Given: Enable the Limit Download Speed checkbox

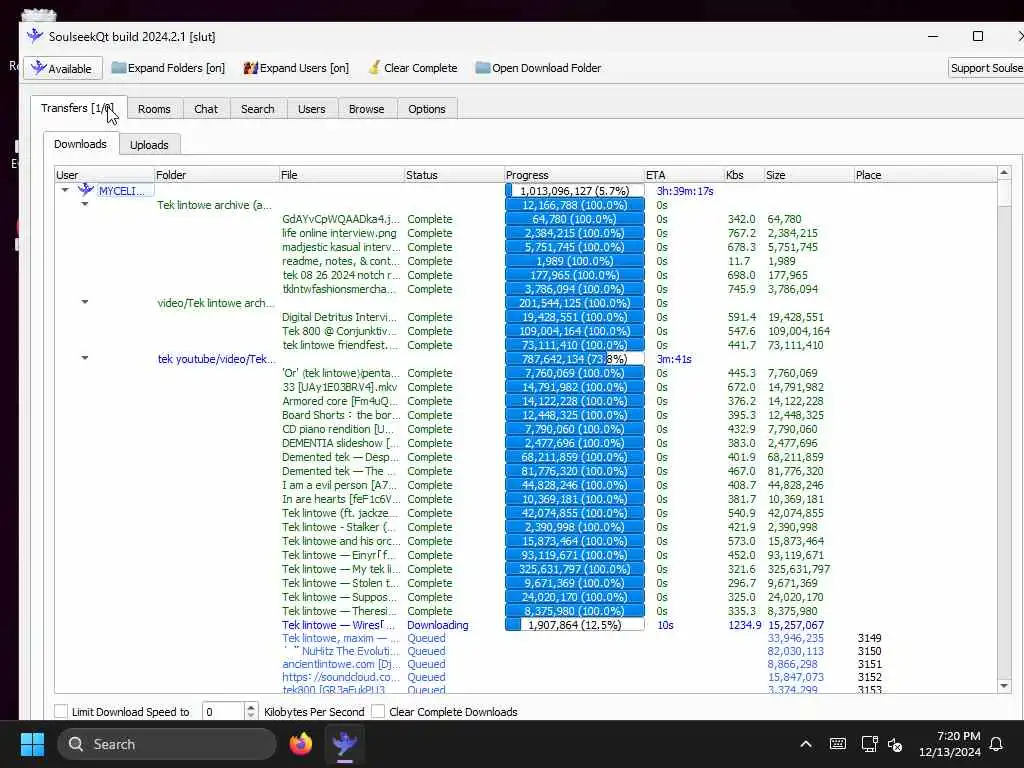Looking at the screenshot, I should pyautogui.click(x=61, y=711).
